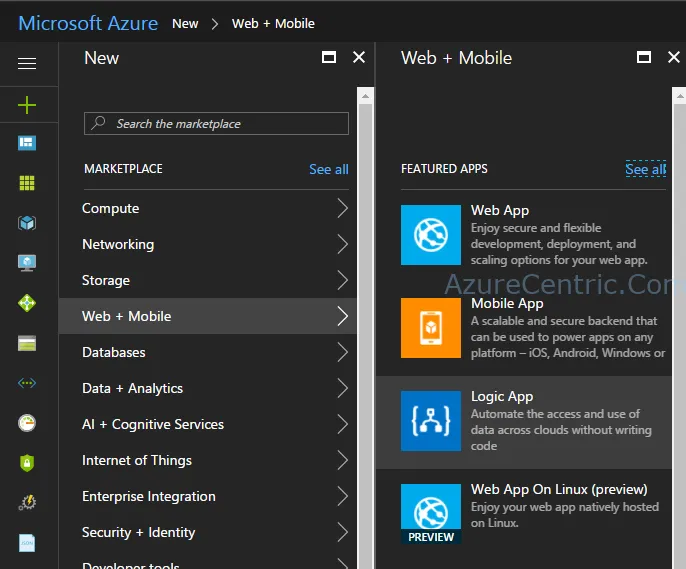Select Enterprise Integration label
This screenshot has width=686, height=569.
tap(149, 496)
